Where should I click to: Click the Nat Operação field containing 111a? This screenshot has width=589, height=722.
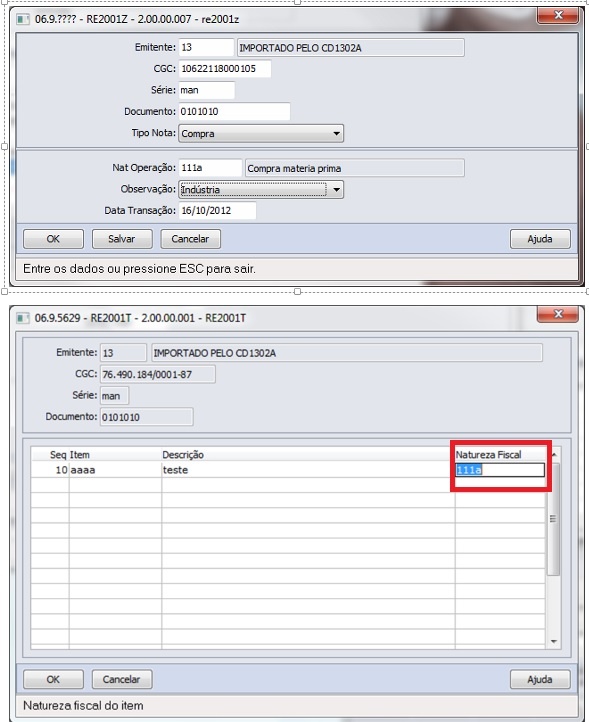(x=210, y=168)
